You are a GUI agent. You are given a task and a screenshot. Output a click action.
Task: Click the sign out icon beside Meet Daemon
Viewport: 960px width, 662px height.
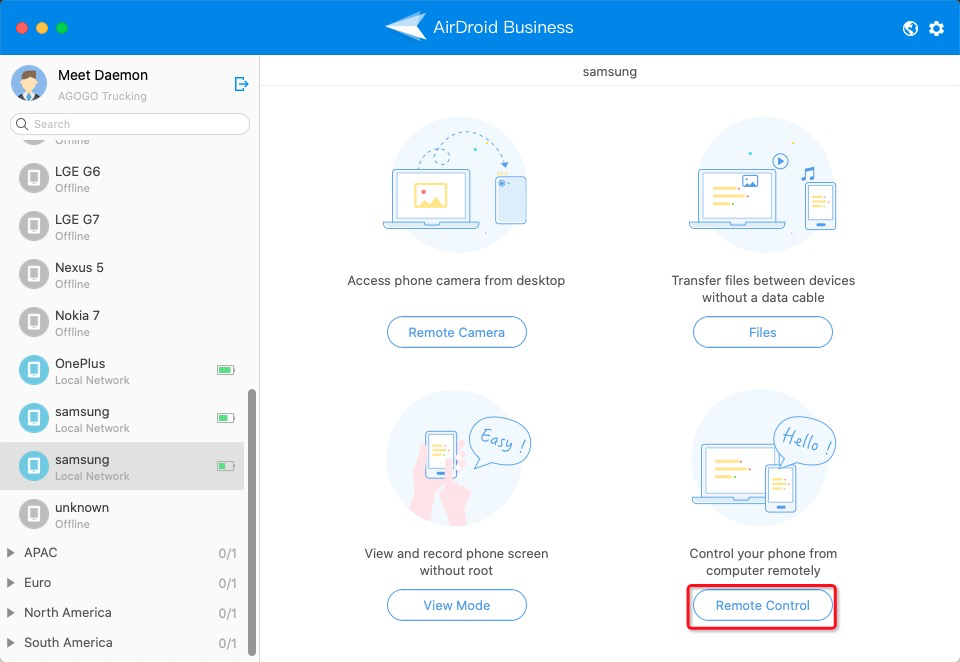click(x=241, y=84)
